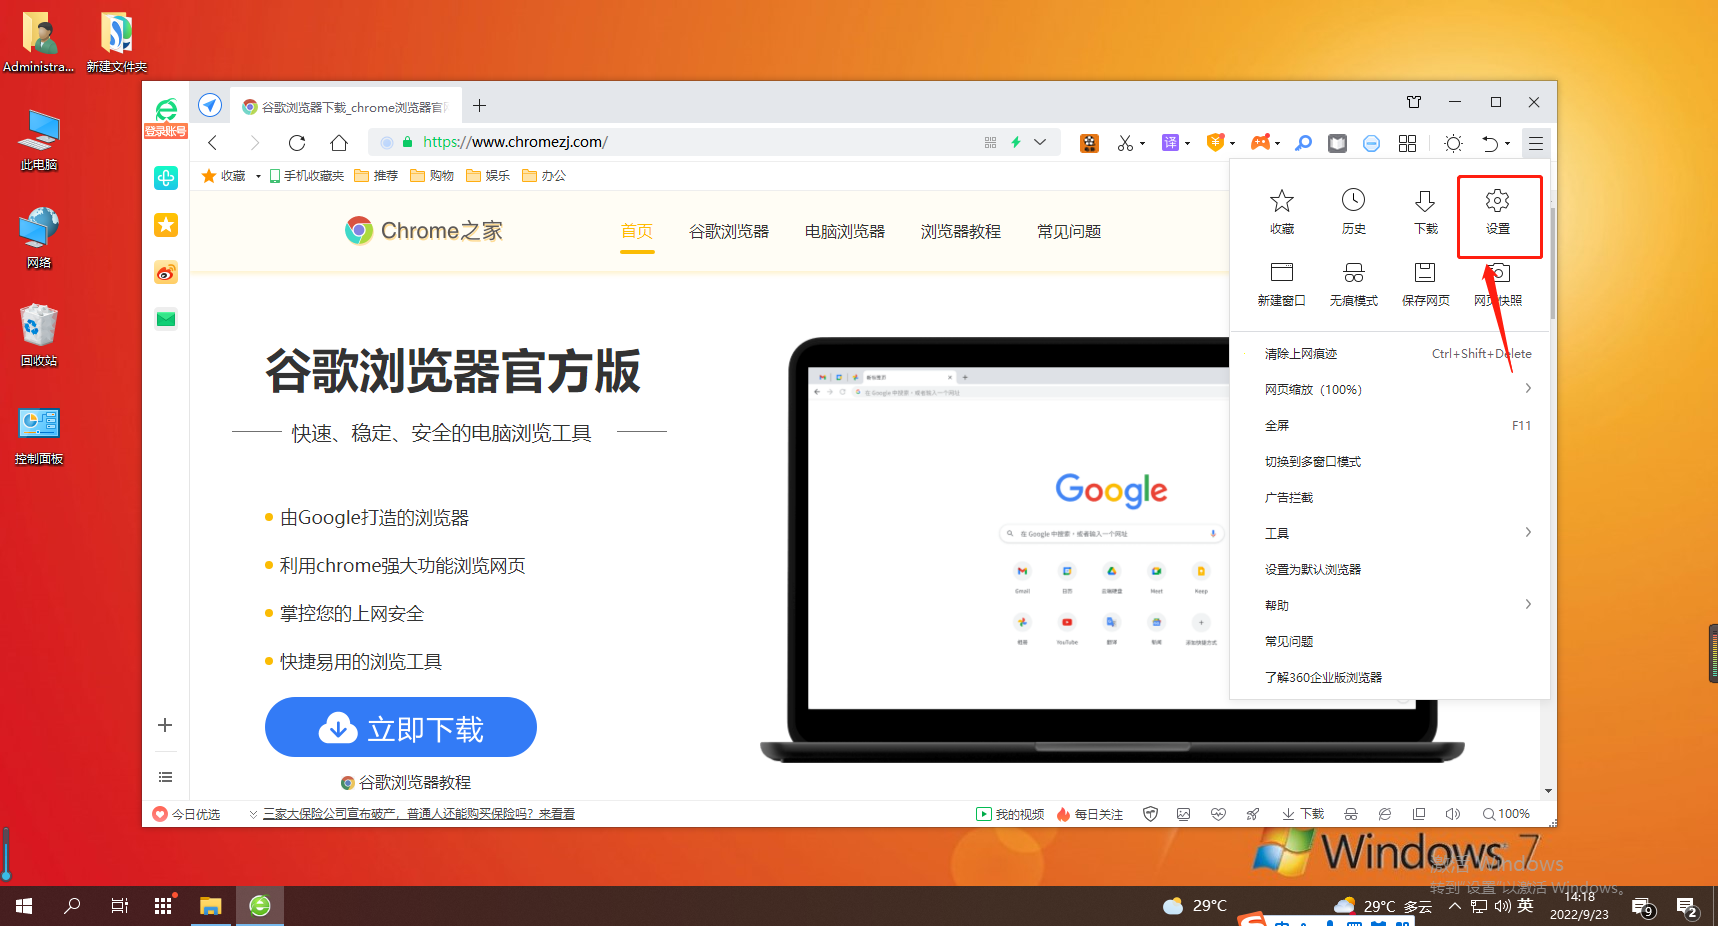This screenshot has width=1718, height=926.
Task: Click the yellow star favorites sidebar icon
Action: tap(166, 225)
